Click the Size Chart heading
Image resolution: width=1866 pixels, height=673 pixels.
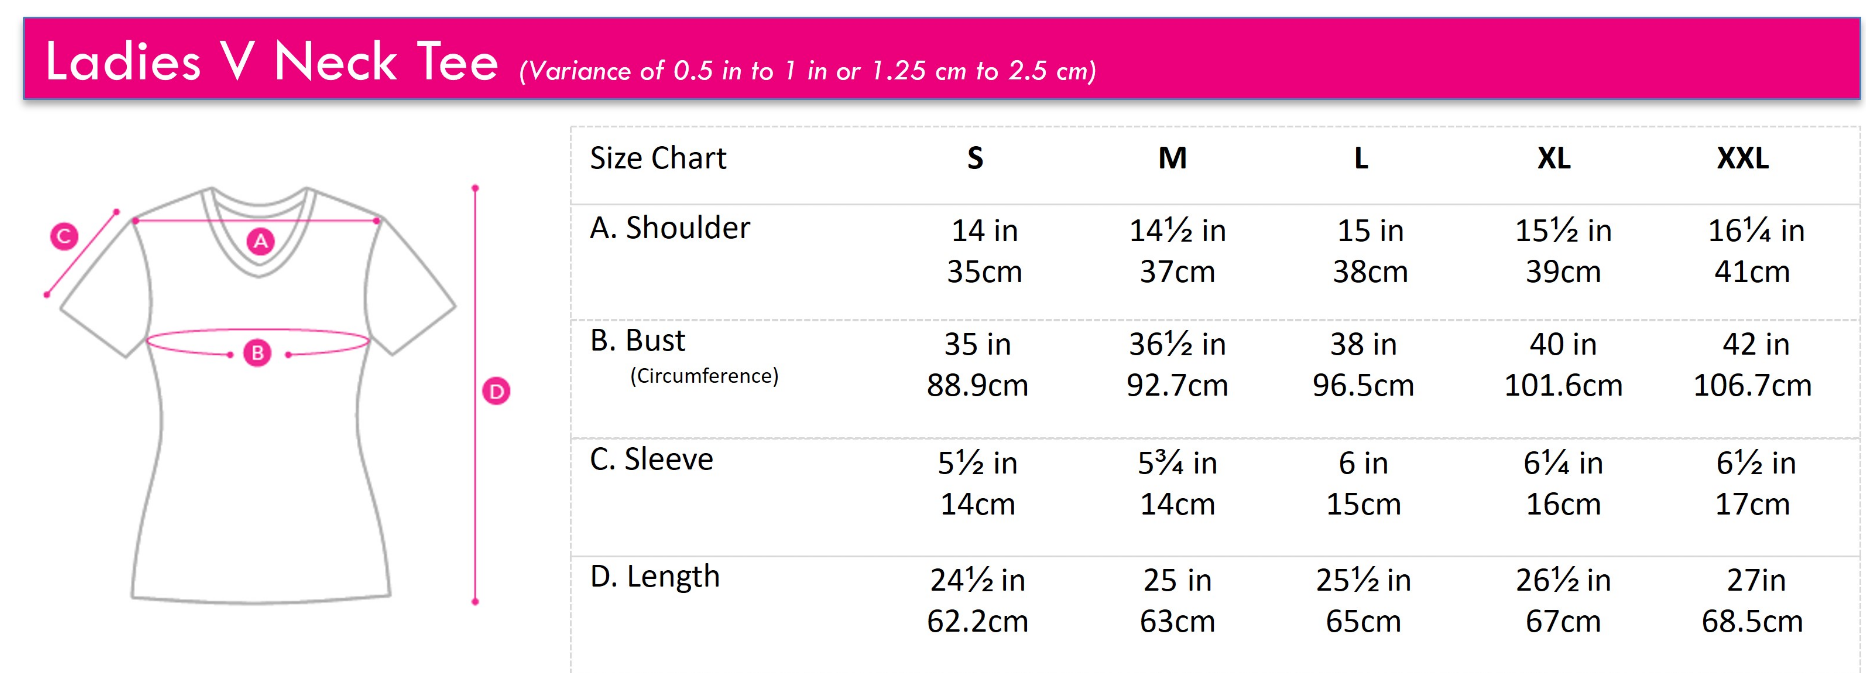(658, 158)
